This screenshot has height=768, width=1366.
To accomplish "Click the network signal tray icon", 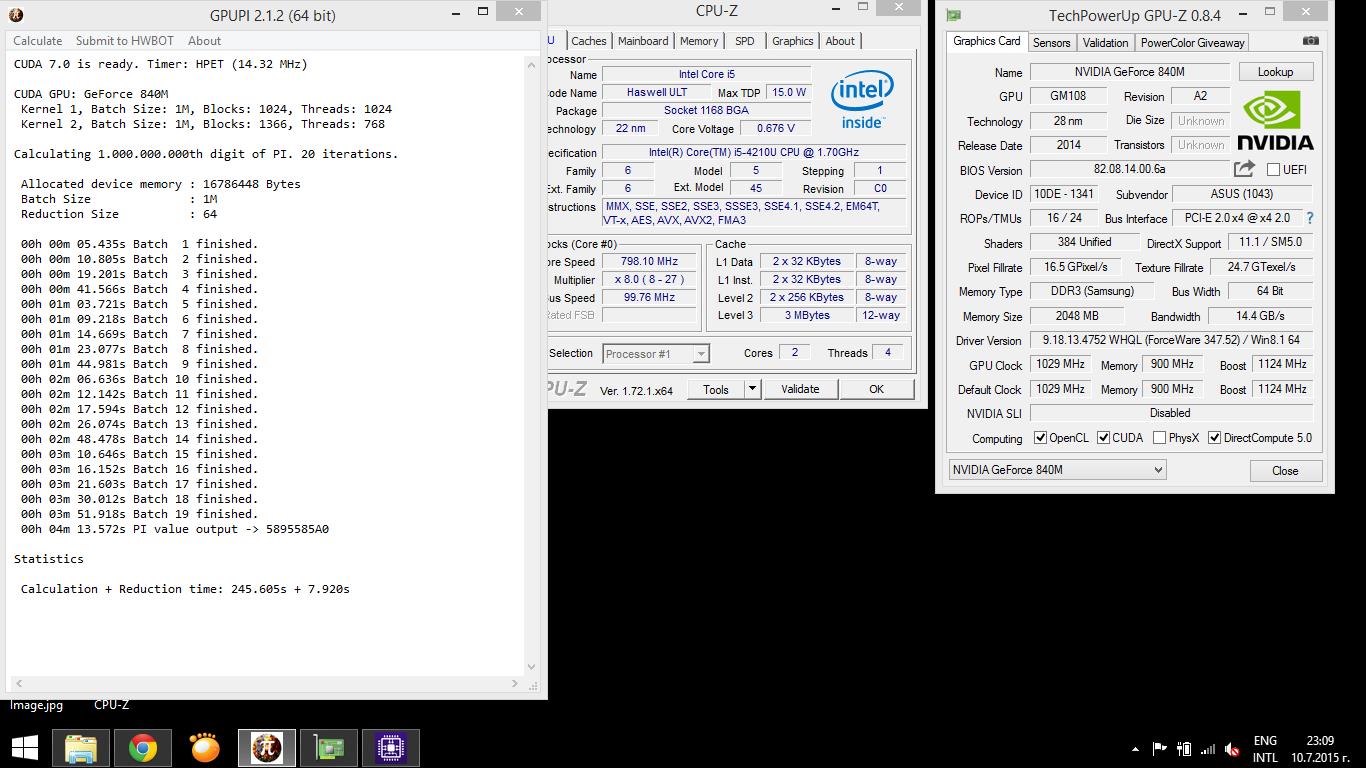I will pyautogui.click(x=1208, y=748).
